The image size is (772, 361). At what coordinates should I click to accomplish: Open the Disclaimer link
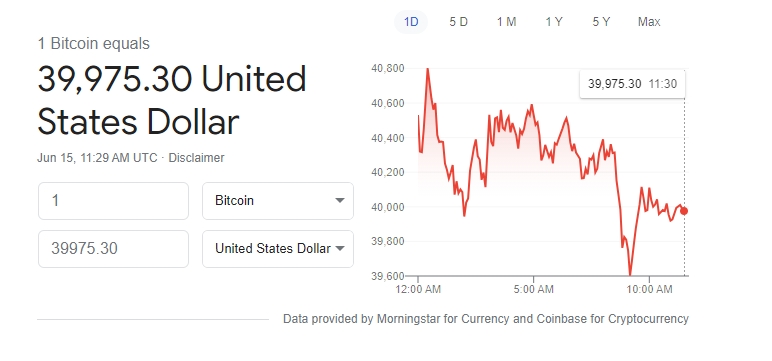coord(196,158)
